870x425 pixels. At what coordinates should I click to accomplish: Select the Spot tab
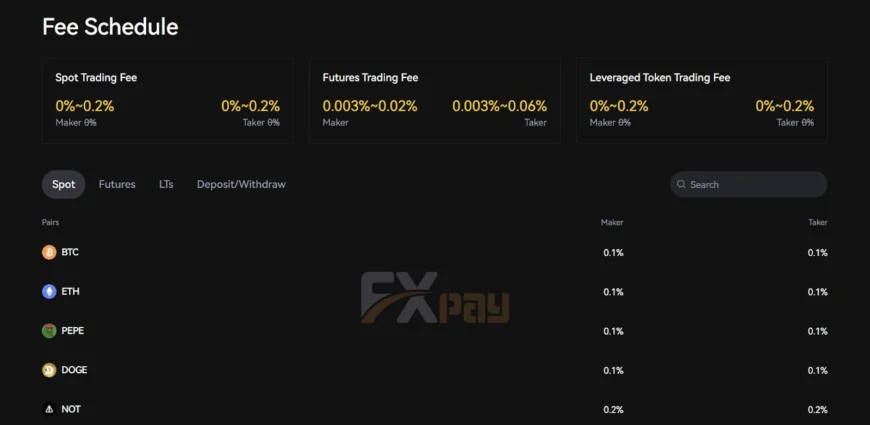pyautogui.click(x=64, y=184)
